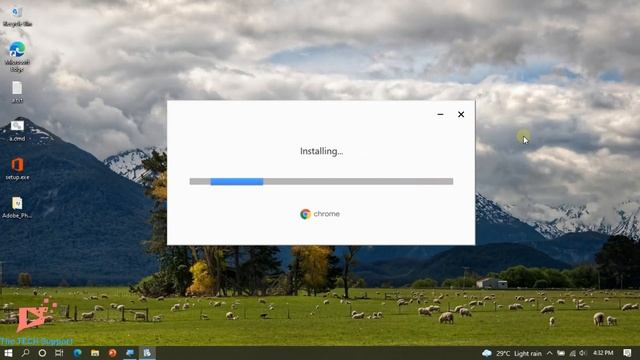Select the Microsoft Edge desktop shortcut
Image resolution: width=640 pixels, height=360 pixels.
pos(17,56)
